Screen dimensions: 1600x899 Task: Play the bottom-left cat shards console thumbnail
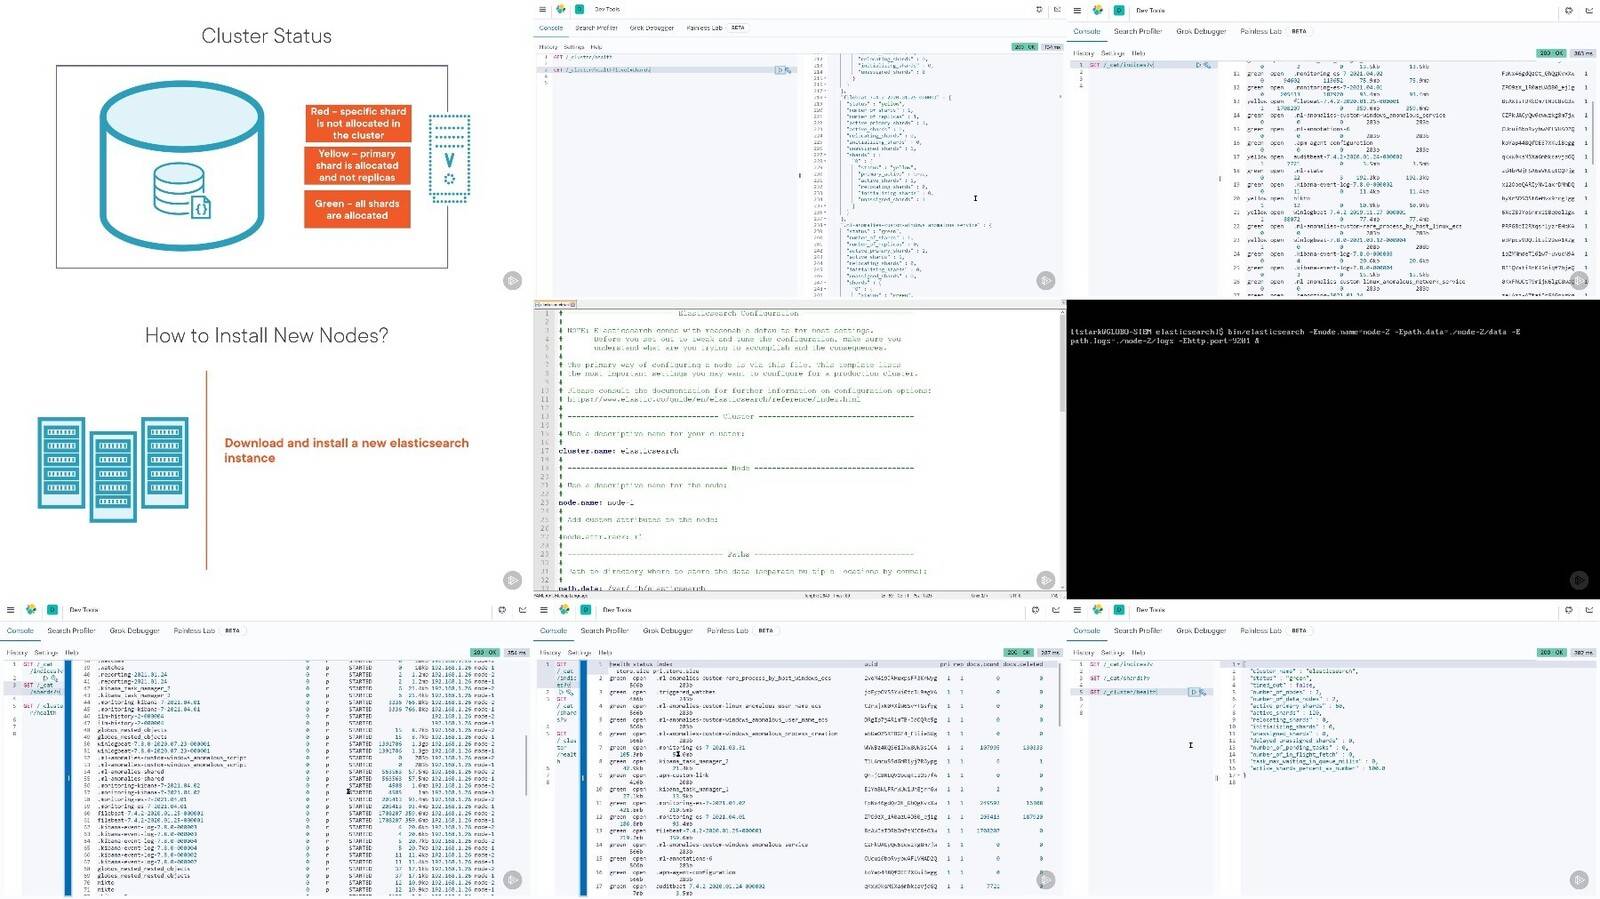(x=512, y=880)
